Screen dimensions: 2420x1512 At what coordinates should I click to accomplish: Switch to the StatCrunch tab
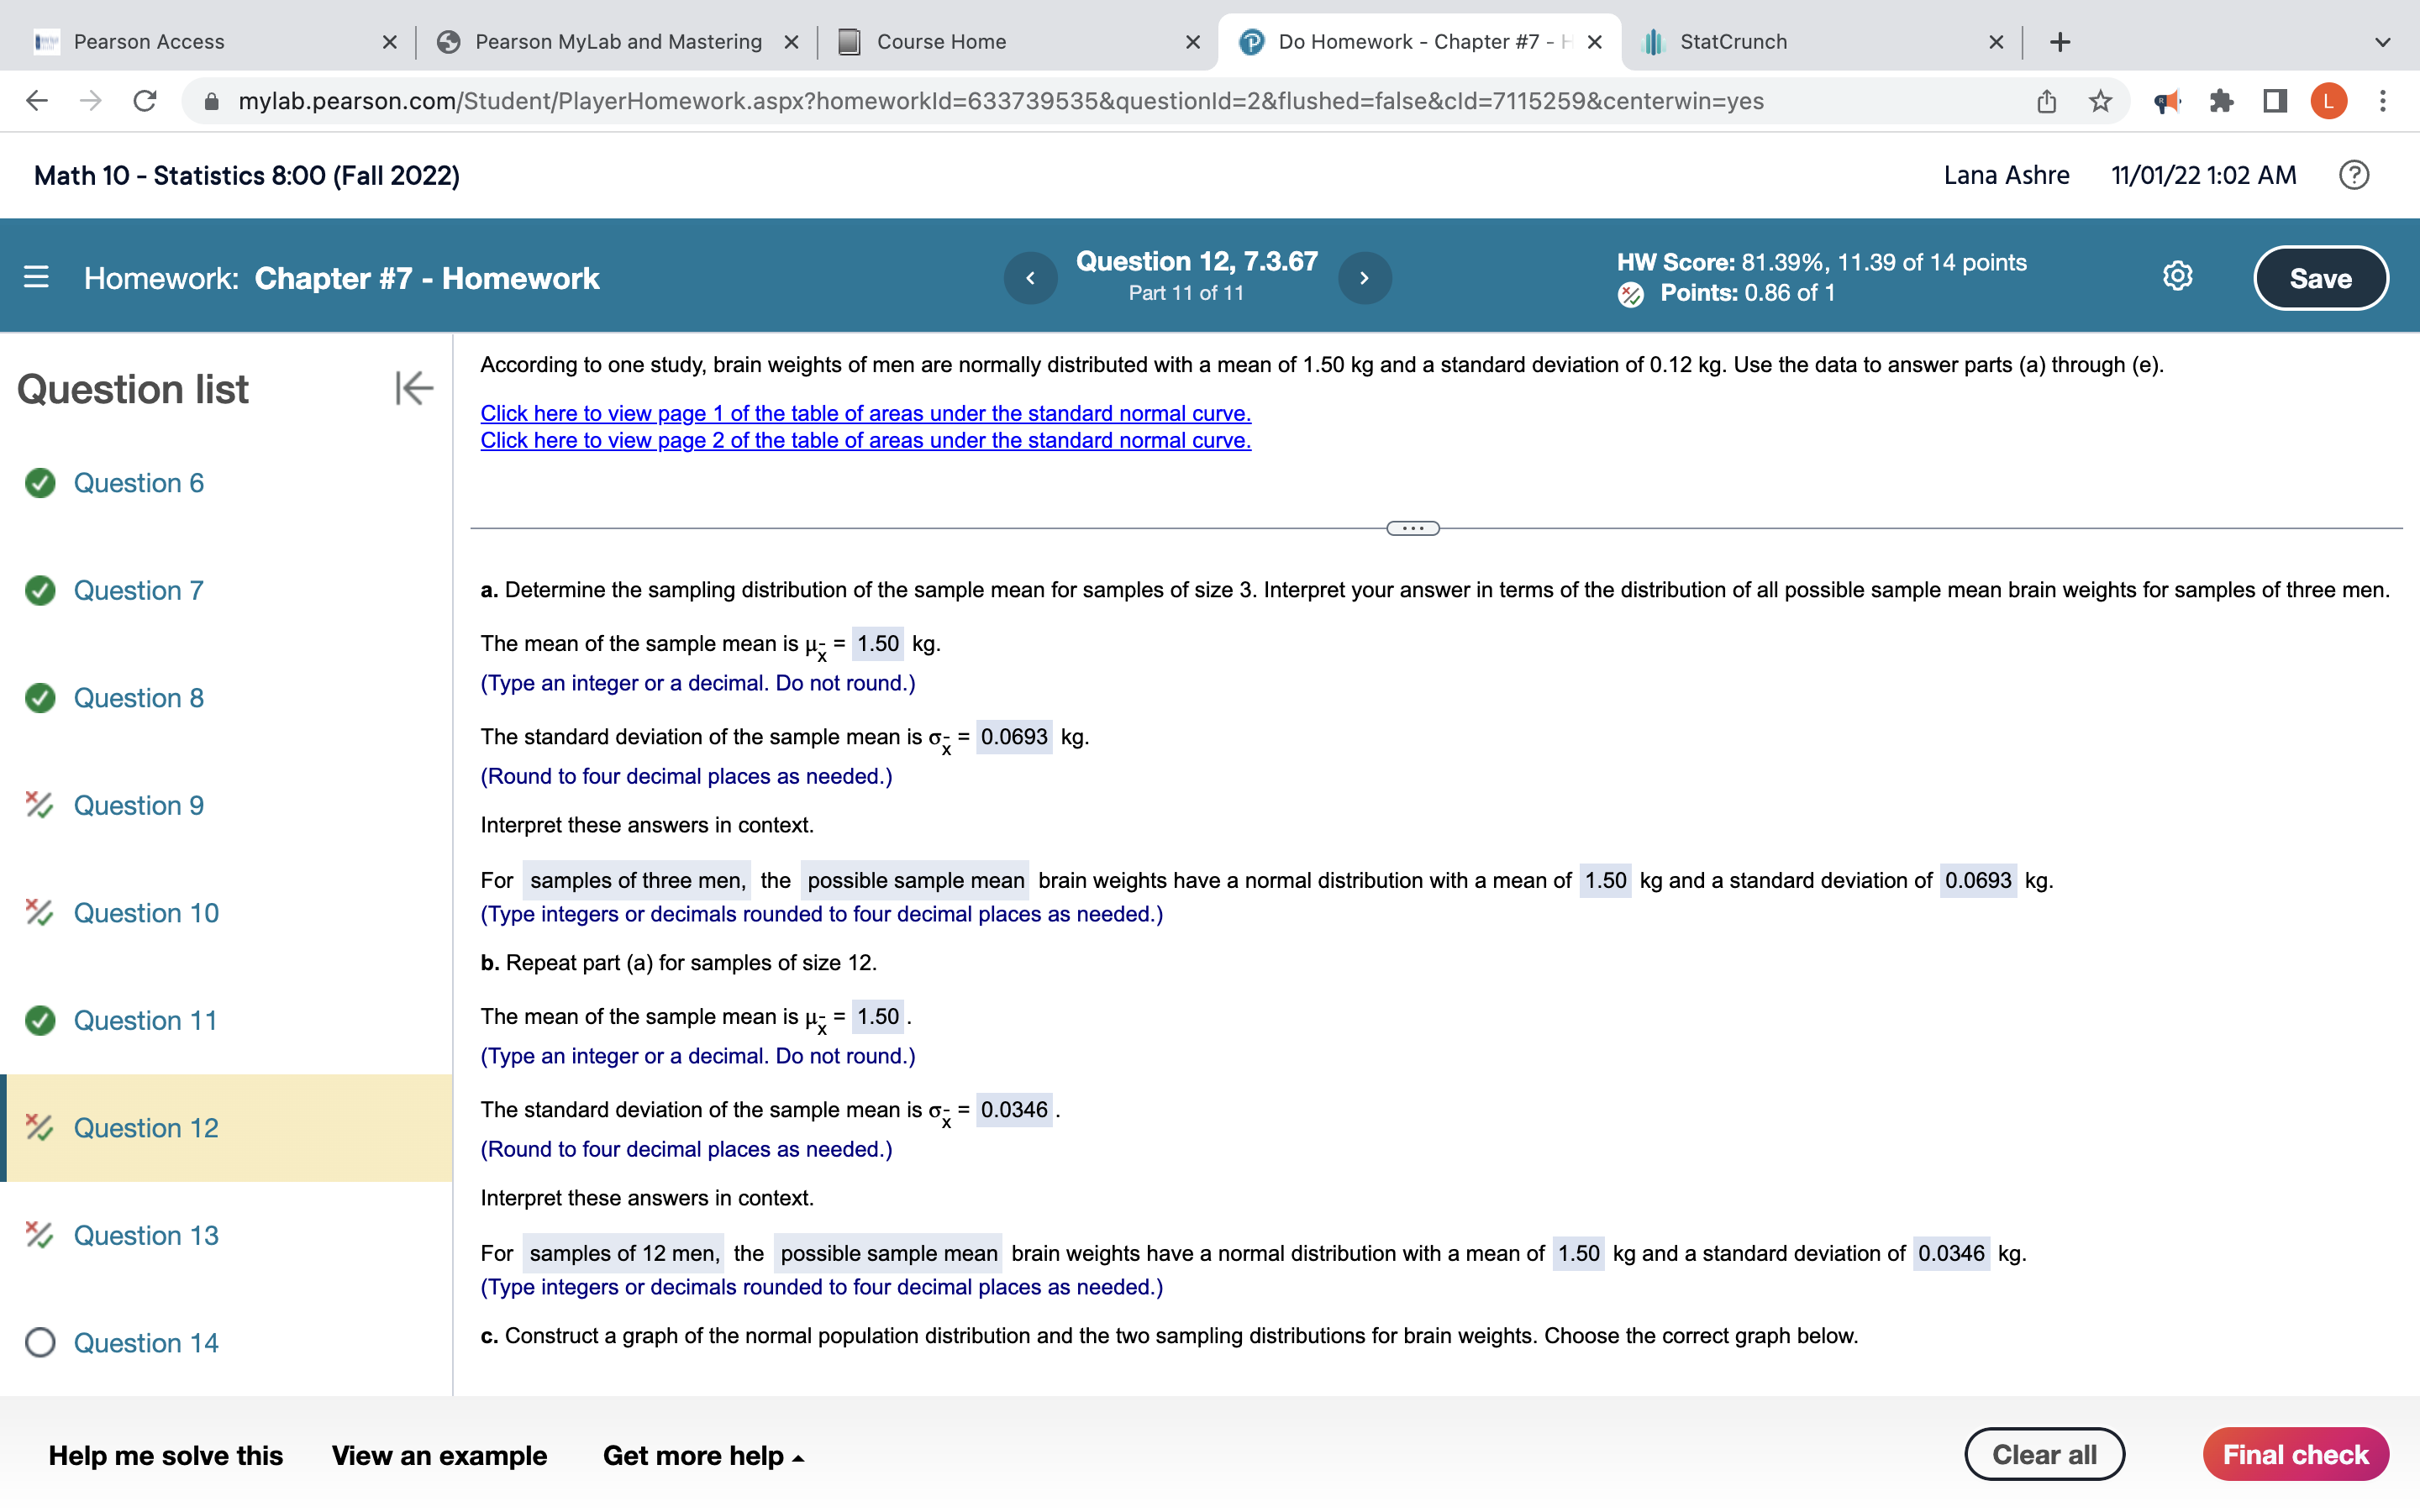tap(1733, 42)
